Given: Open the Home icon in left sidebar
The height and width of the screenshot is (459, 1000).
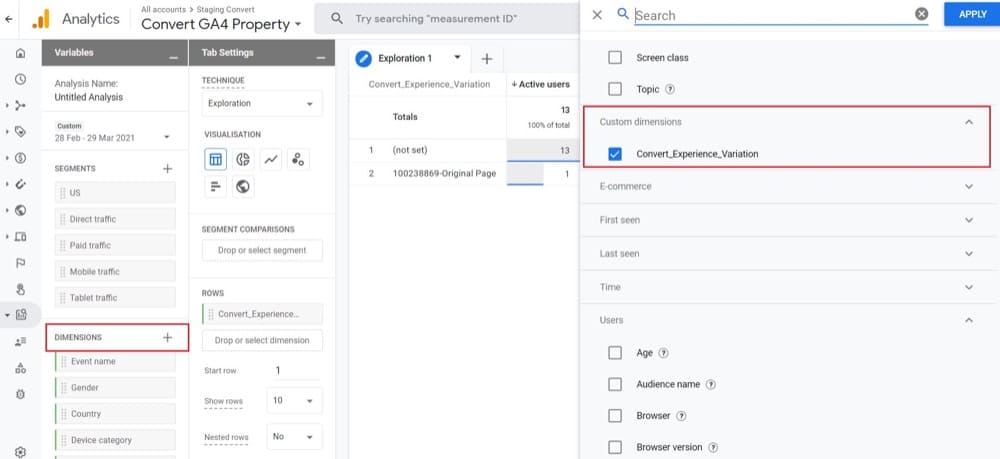Looking at the screenshot, I should coord(20,52).
